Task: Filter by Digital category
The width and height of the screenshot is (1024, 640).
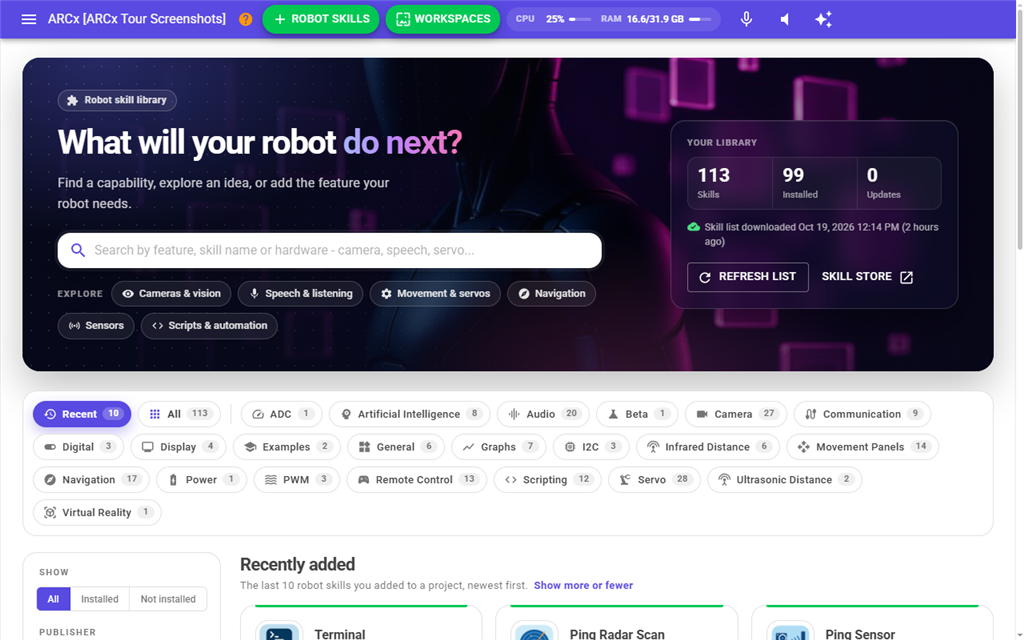Action: pos(78,447)
